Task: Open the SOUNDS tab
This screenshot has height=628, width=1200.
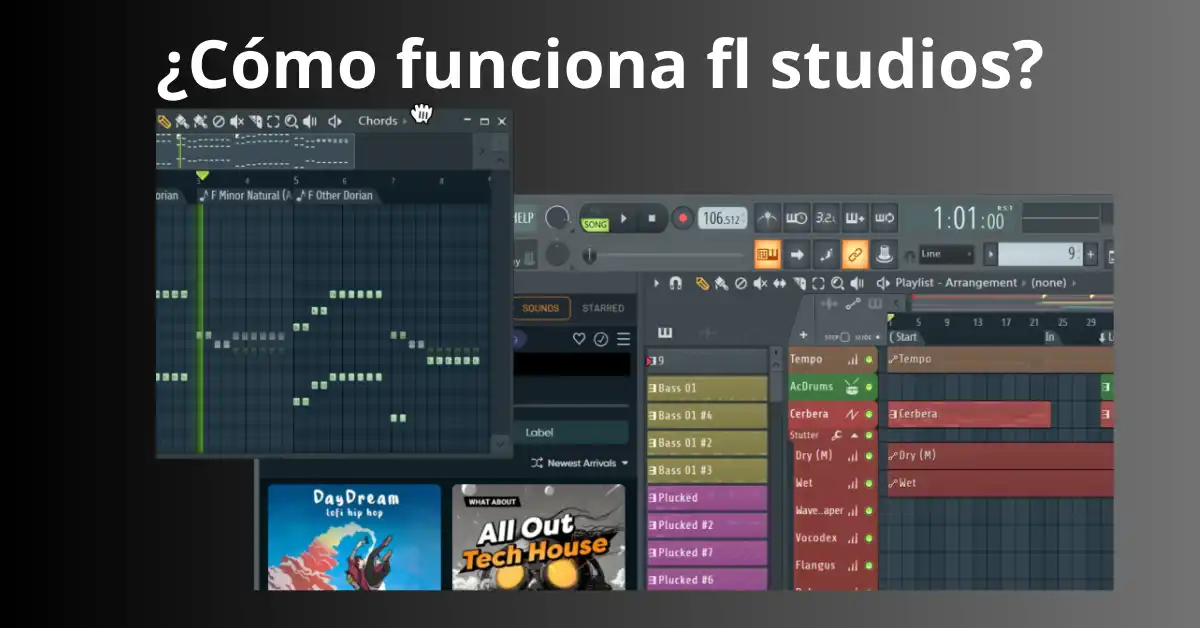Action: coord(540,308)
